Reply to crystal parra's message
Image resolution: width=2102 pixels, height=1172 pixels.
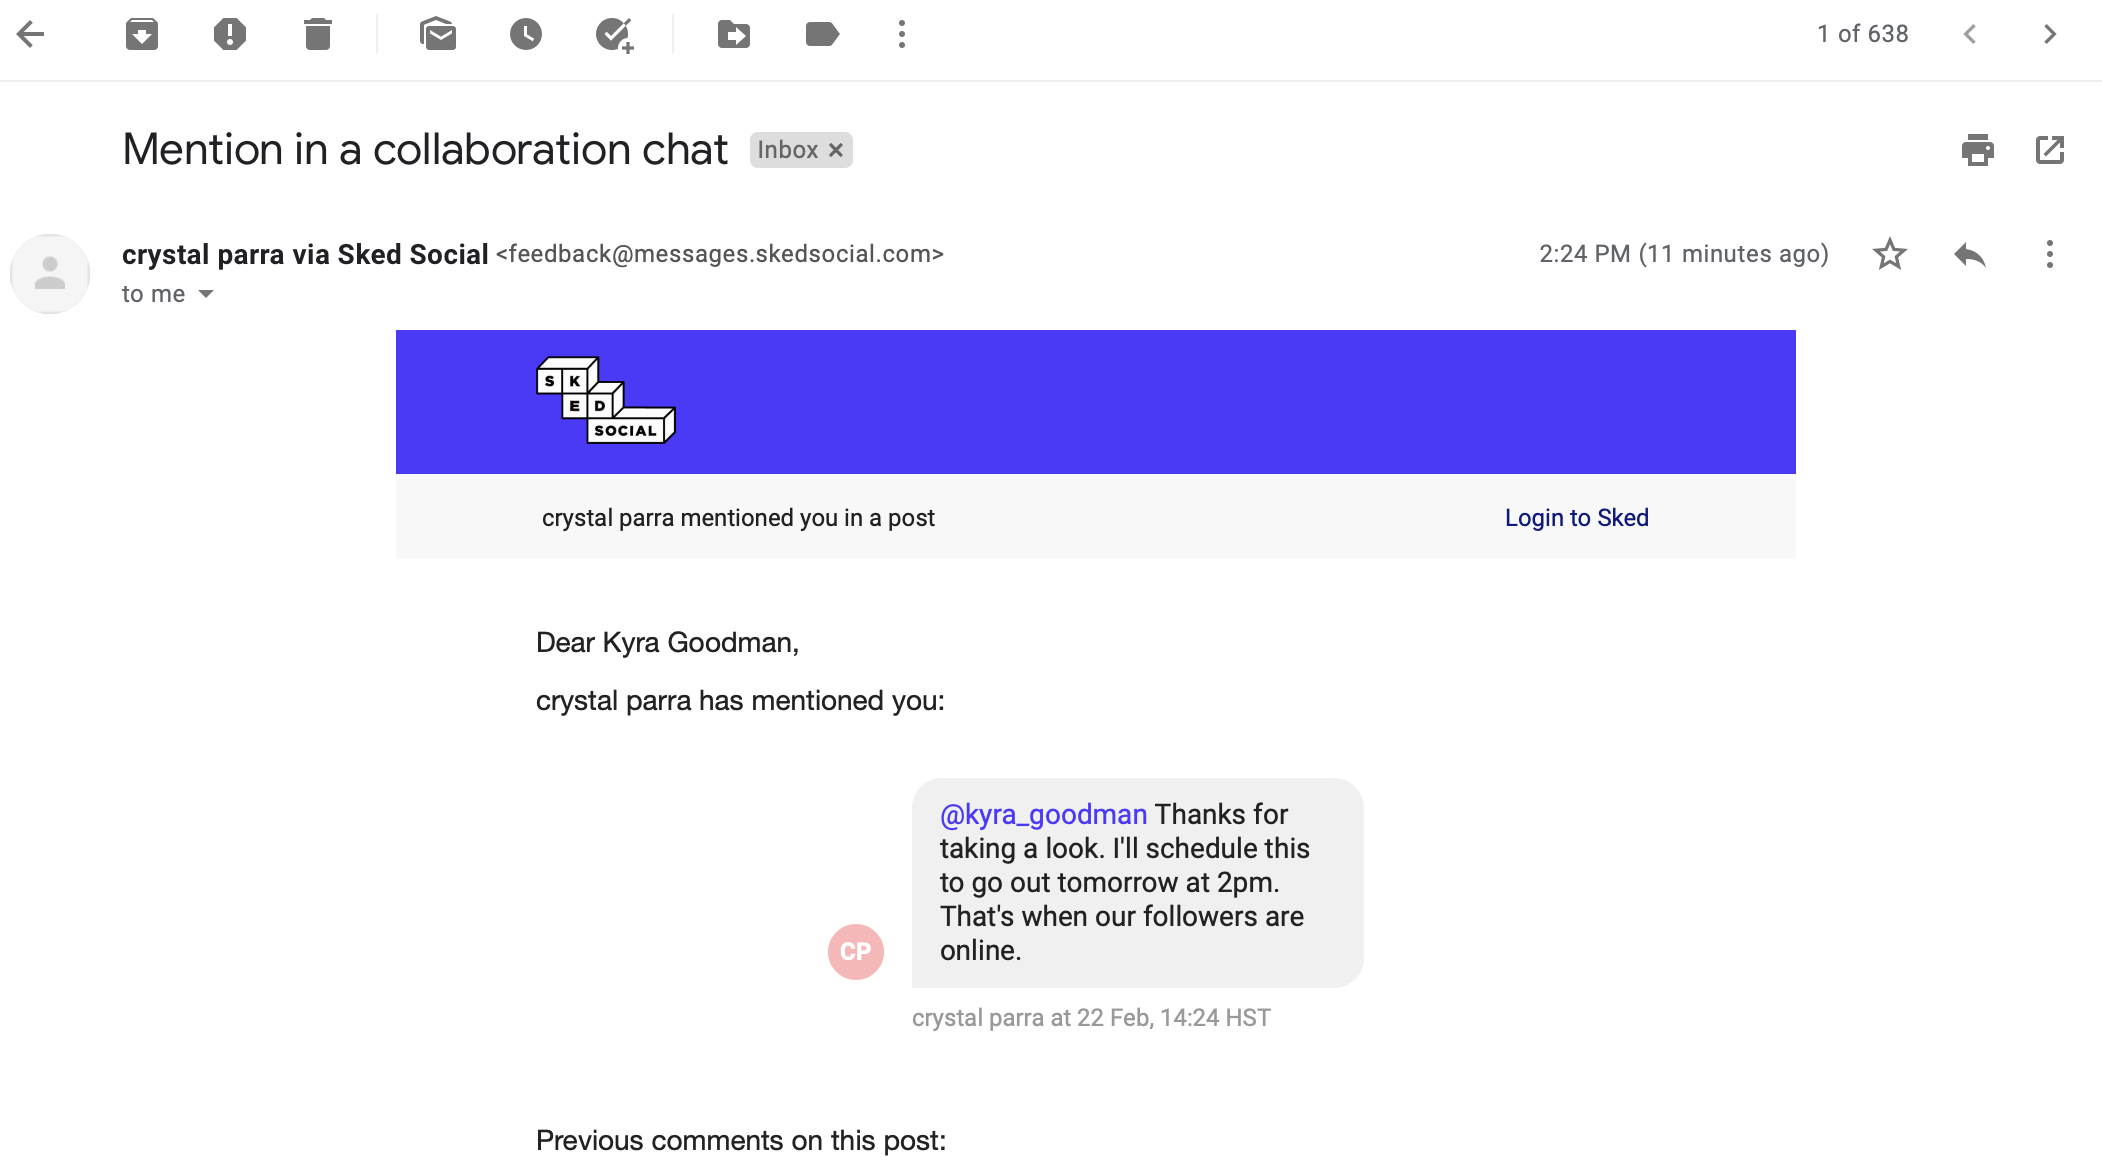point(1969,254)
